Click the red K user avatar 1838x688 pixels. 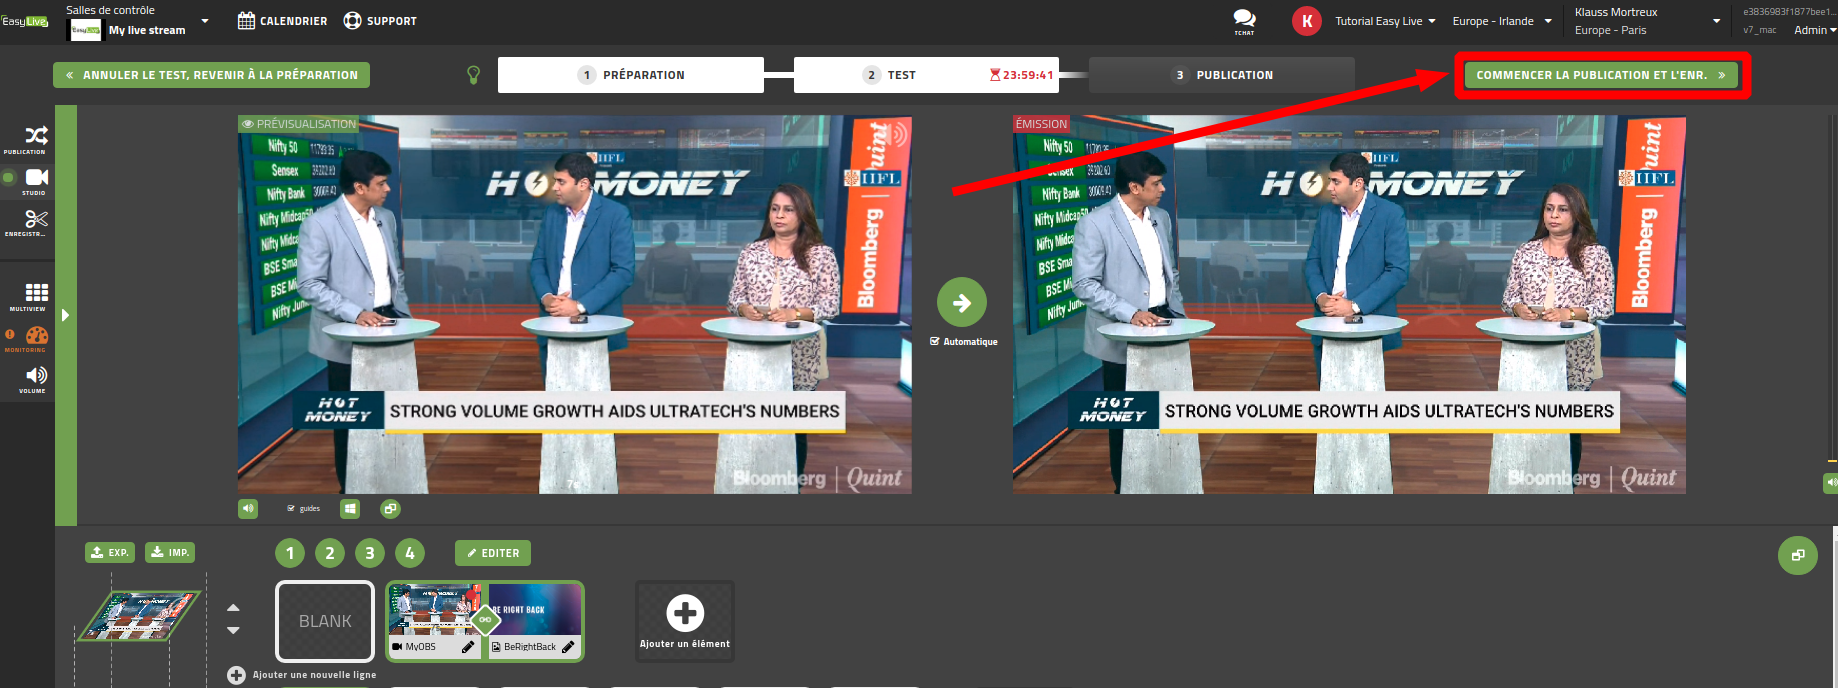click(1306, 21)
